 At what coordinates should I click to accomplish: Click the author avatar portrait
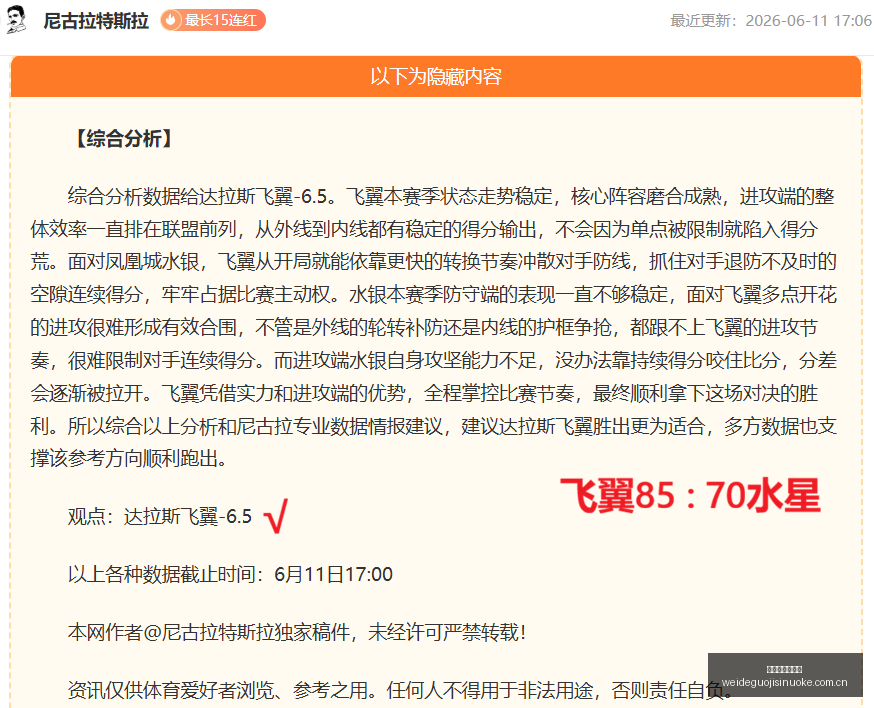coord(15,20)
